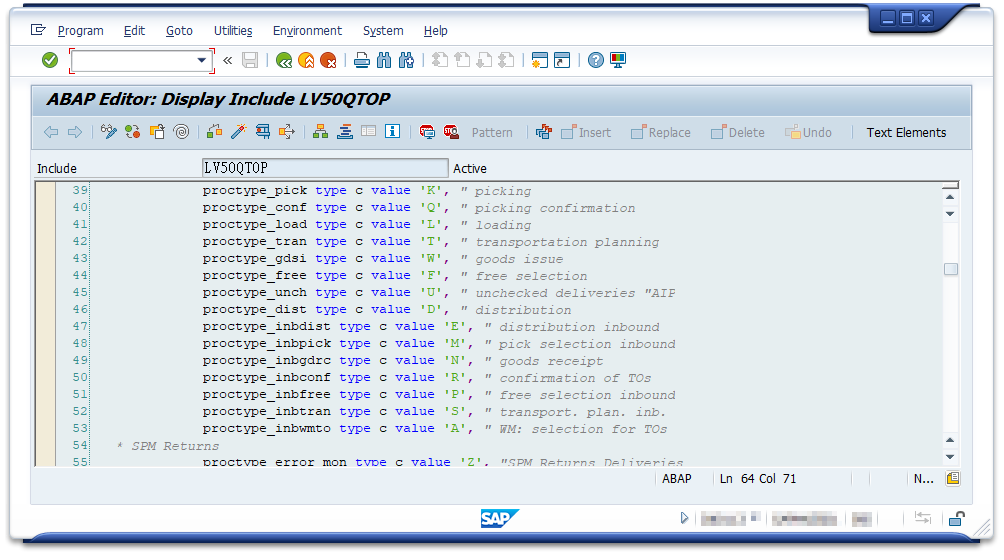The width and height of the screenshot is (1004, 560).
Task: Click the Where-Used List icon
Action: click(x=286, y=132)
